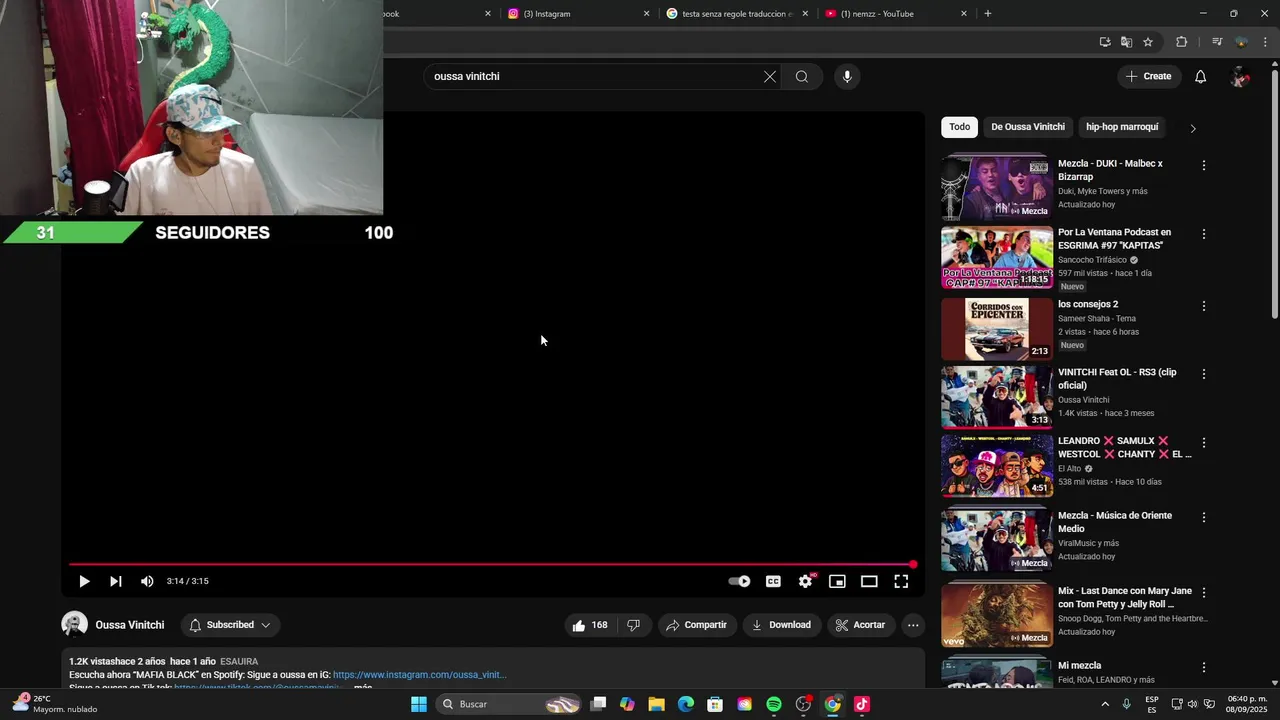This screenshot has height=720, width=1280.
Task: Dislike the video
Action: [633, 625]
